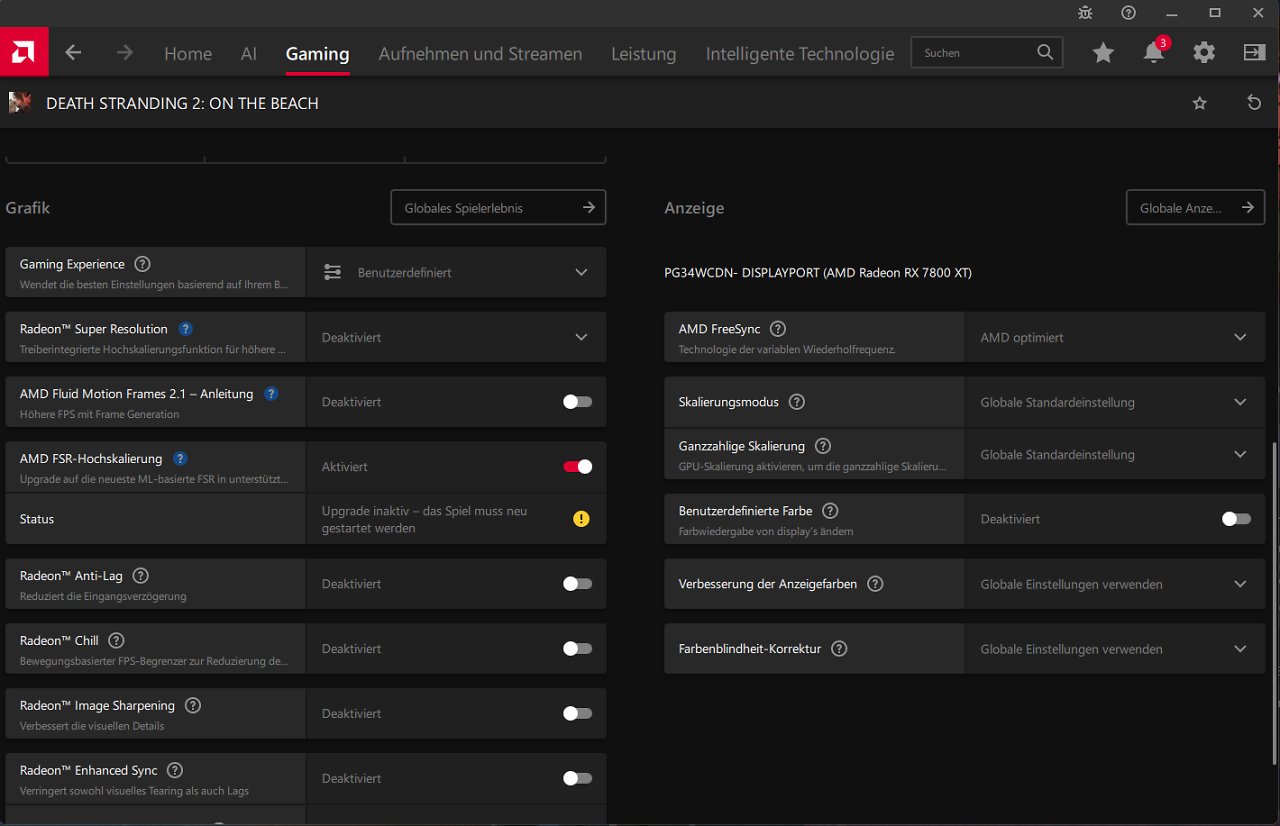Image resolution: width=1280 pixels, height=826 pixels.
Task: Open notifications bell icon
Action: (x=1154, y=52)
